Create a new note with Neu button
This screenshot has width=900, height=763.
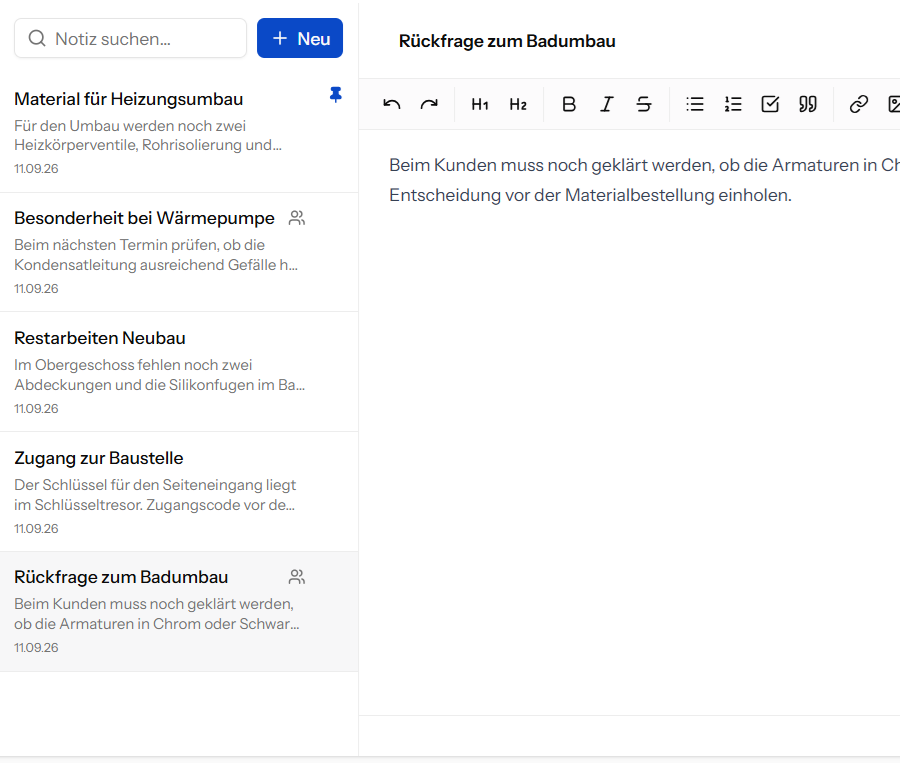click(x=300, y=38)
